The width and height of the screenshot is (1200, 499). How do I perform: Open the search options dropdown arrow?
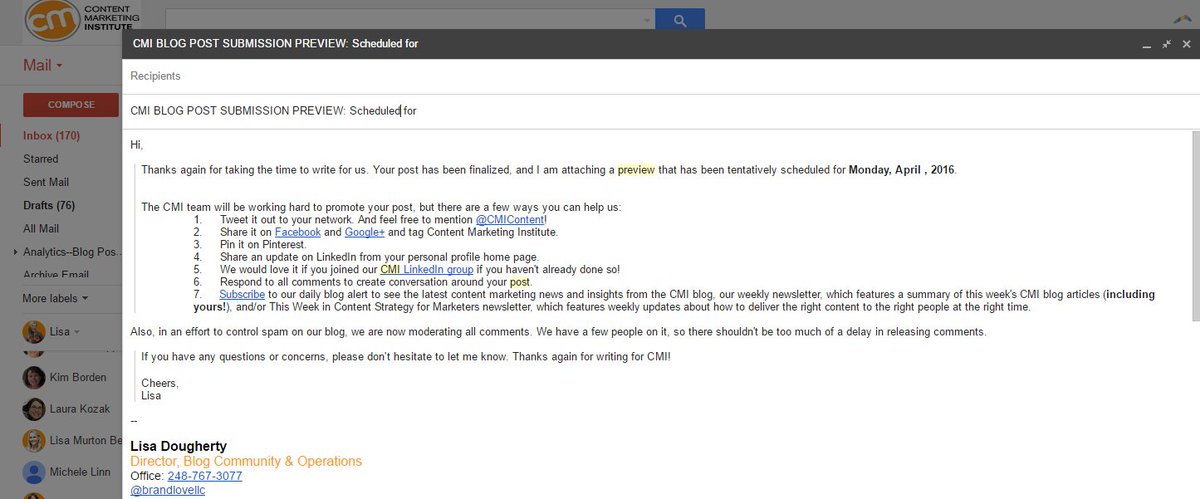coord(645,19)
